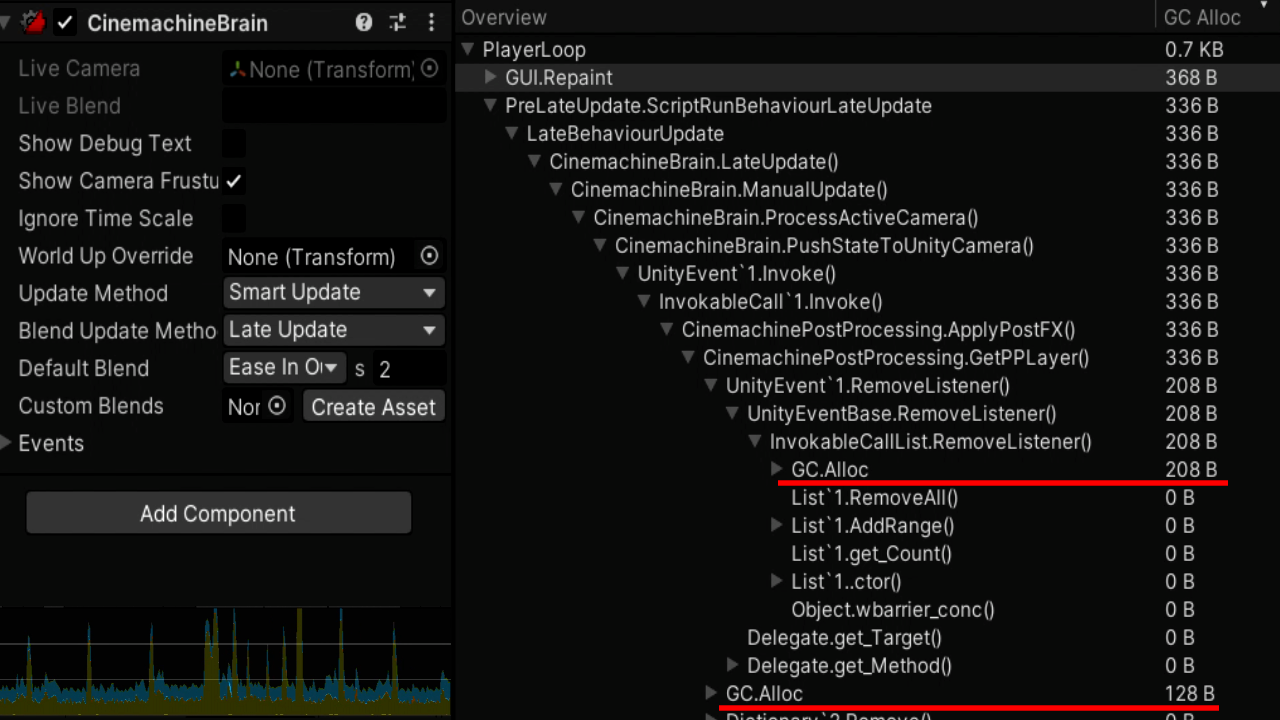This screenshot has height=720, width=1280.
Task: Collapse the PlayerLoop tree row arrow
Action: (x=468, y=49)
